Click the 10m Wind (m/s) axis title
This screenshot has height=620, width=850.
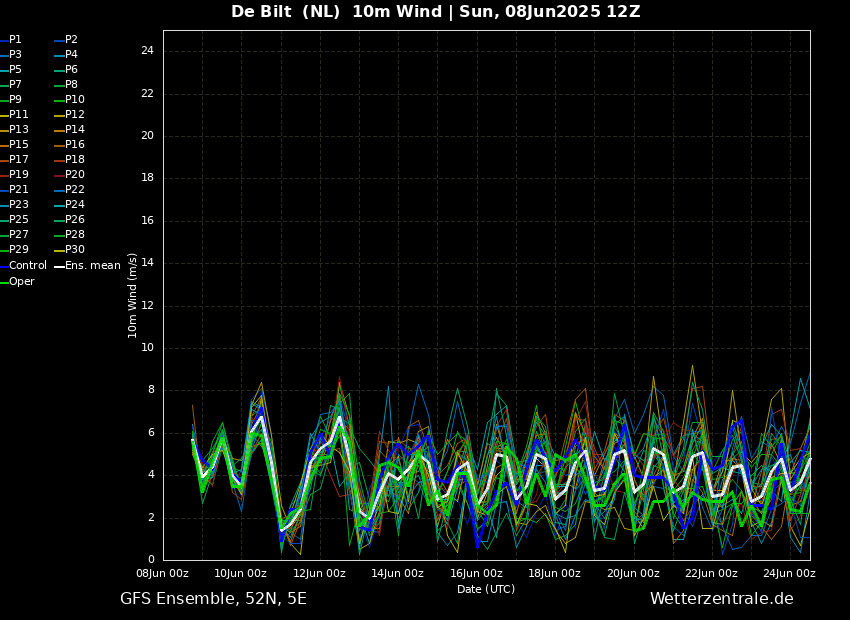(x=133, y=295)
